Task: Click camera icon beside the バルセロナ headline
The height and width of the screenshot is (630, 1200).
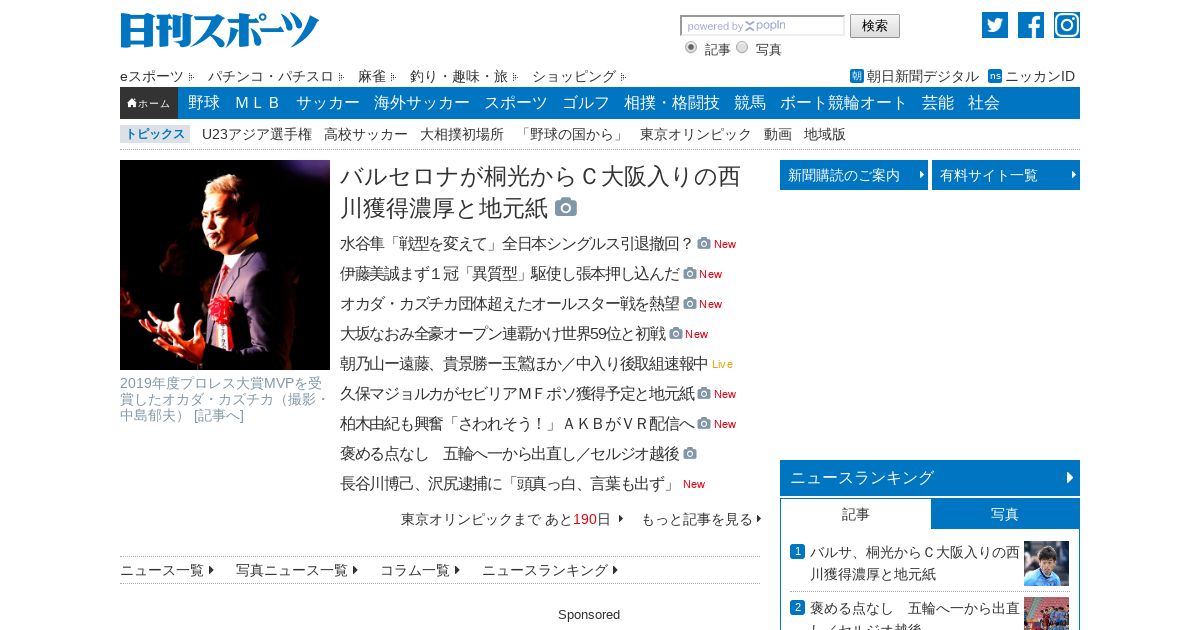Action: [566, 207]
